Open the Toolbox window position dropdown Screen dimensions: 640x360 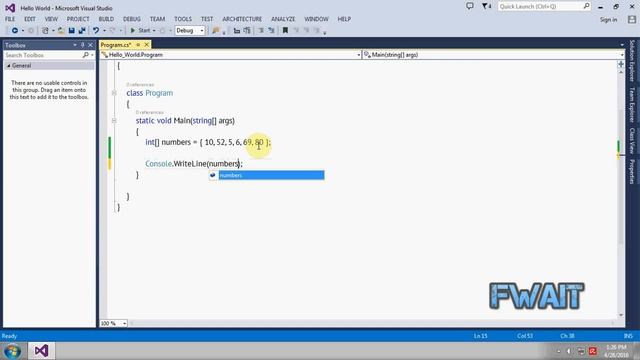pyautogui.click(x=75, y=45)
